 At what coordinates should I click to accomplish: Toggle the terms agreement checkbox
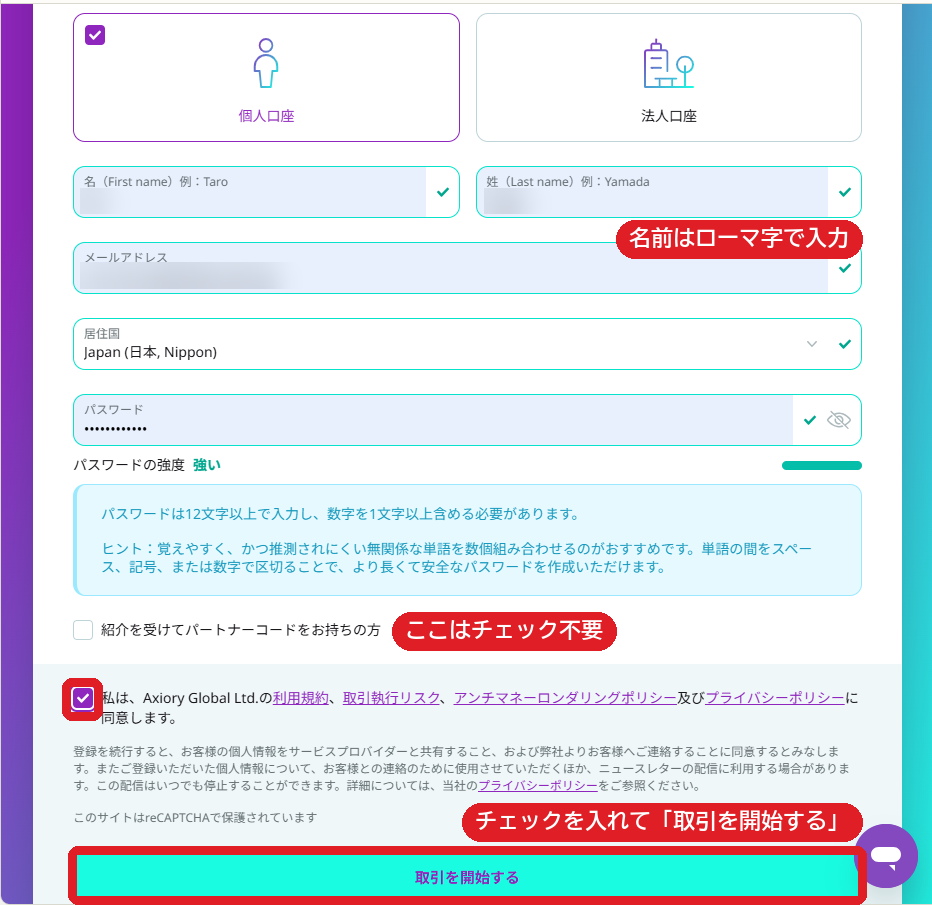[83, 699]
